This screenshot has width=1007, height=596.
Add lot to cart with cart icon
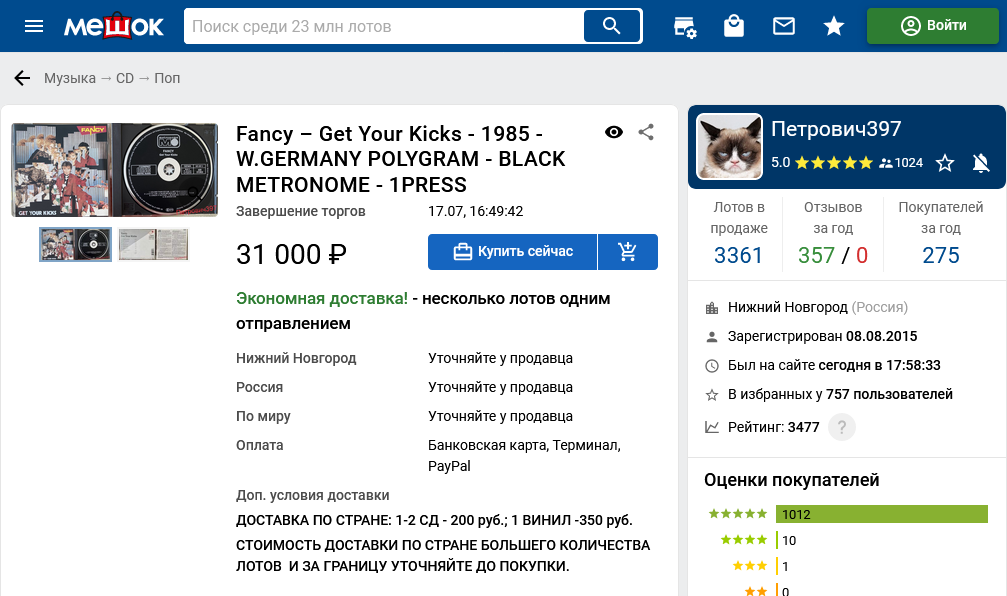(x=627, y=252)
